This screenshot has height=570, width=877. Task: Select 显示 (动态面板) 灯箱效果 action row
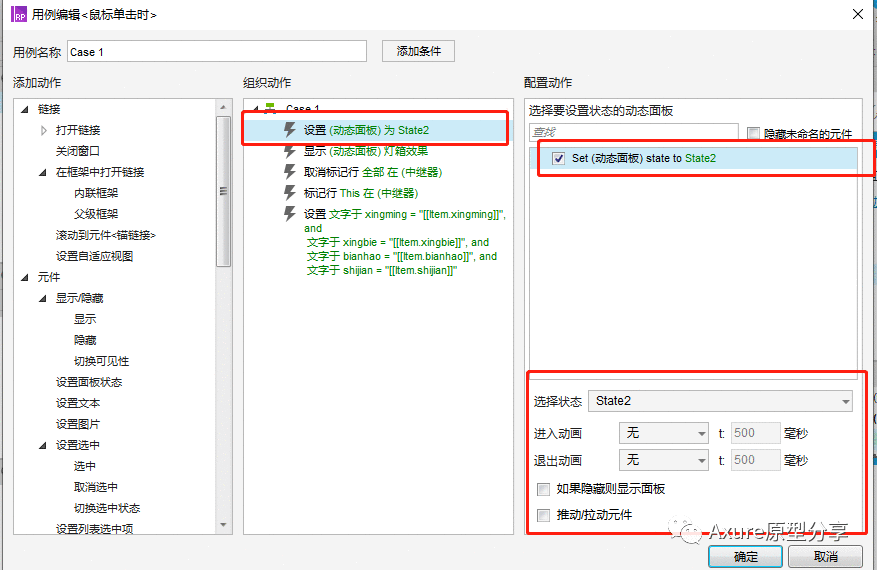click(366, 151)
